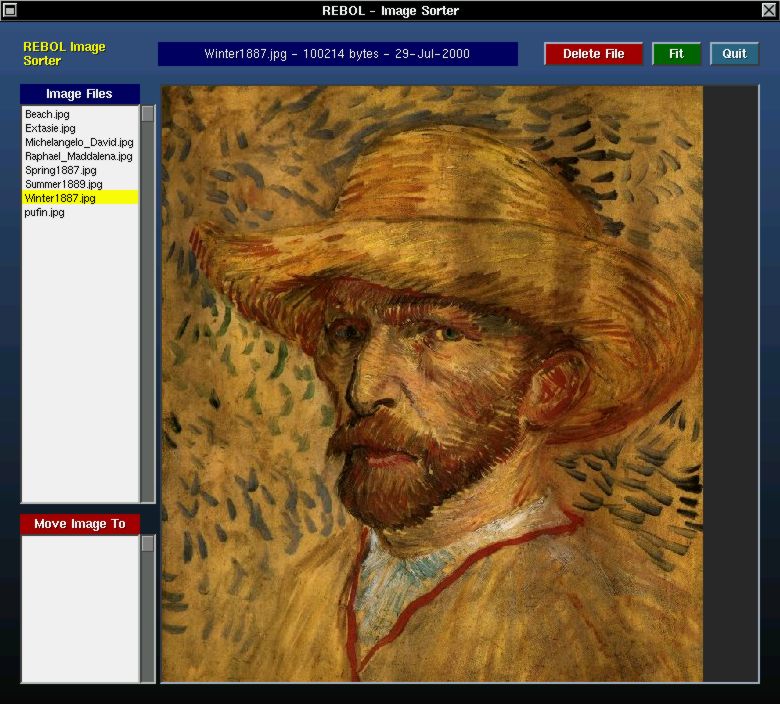This screenshot has height=704, width=780.
Task: Click the file info banner showing Winter1887.jpg
Action: point(337,54)
